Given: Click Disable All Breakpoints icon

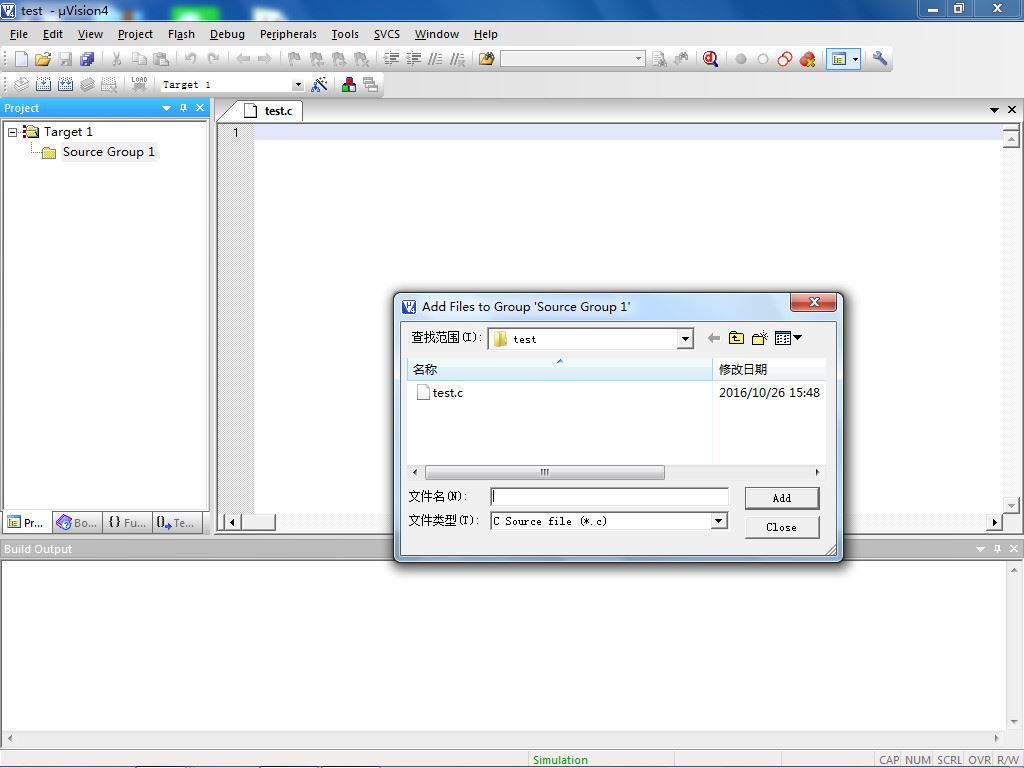Looking at the screenshot, I should 784,59.
